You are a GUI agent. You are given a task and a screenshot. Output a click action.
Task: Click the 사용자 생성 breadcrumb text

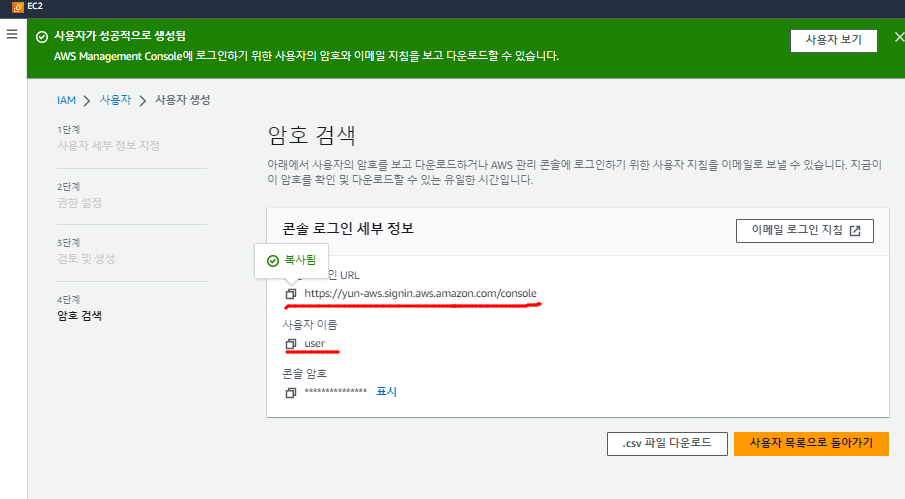coord(182,100)
